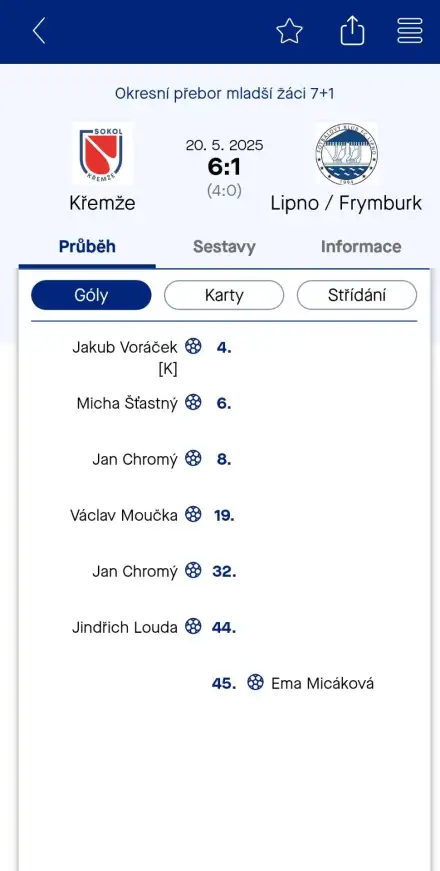Open the Informace tab
Screen dimensions: 440x871
tap(361, 247)
